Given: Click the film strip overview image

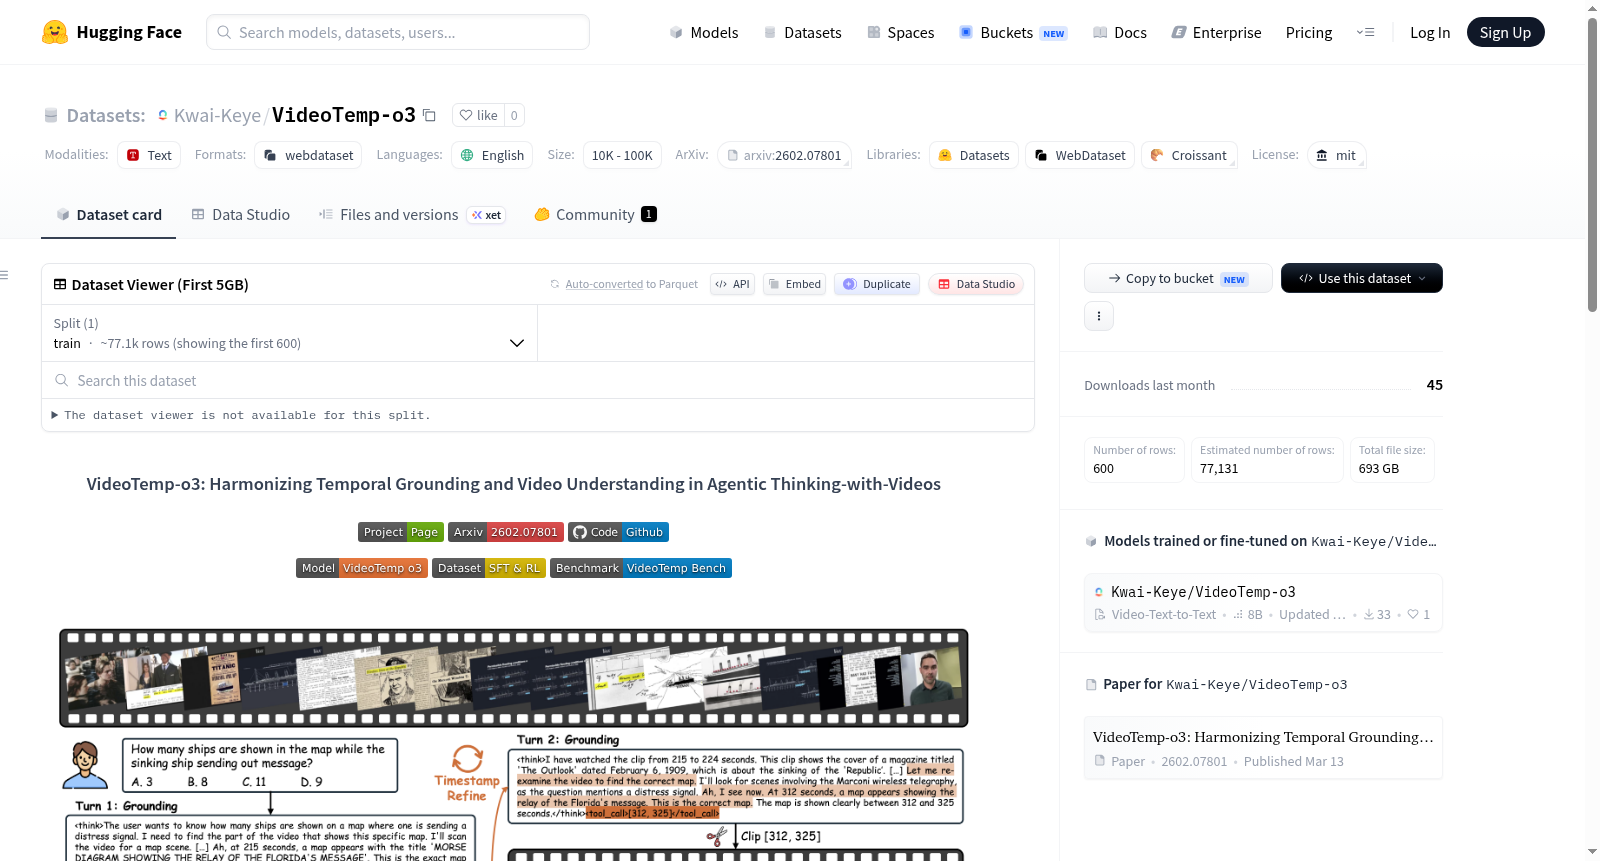Looking at the screenshot, I should [514, 678].
